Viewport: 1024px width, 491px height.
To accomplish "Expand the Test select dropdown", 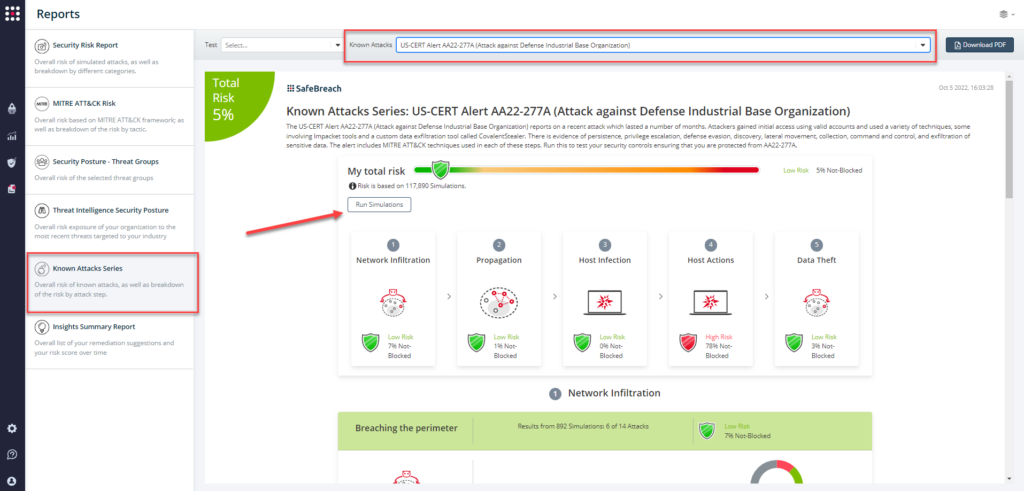I will 281,45.
